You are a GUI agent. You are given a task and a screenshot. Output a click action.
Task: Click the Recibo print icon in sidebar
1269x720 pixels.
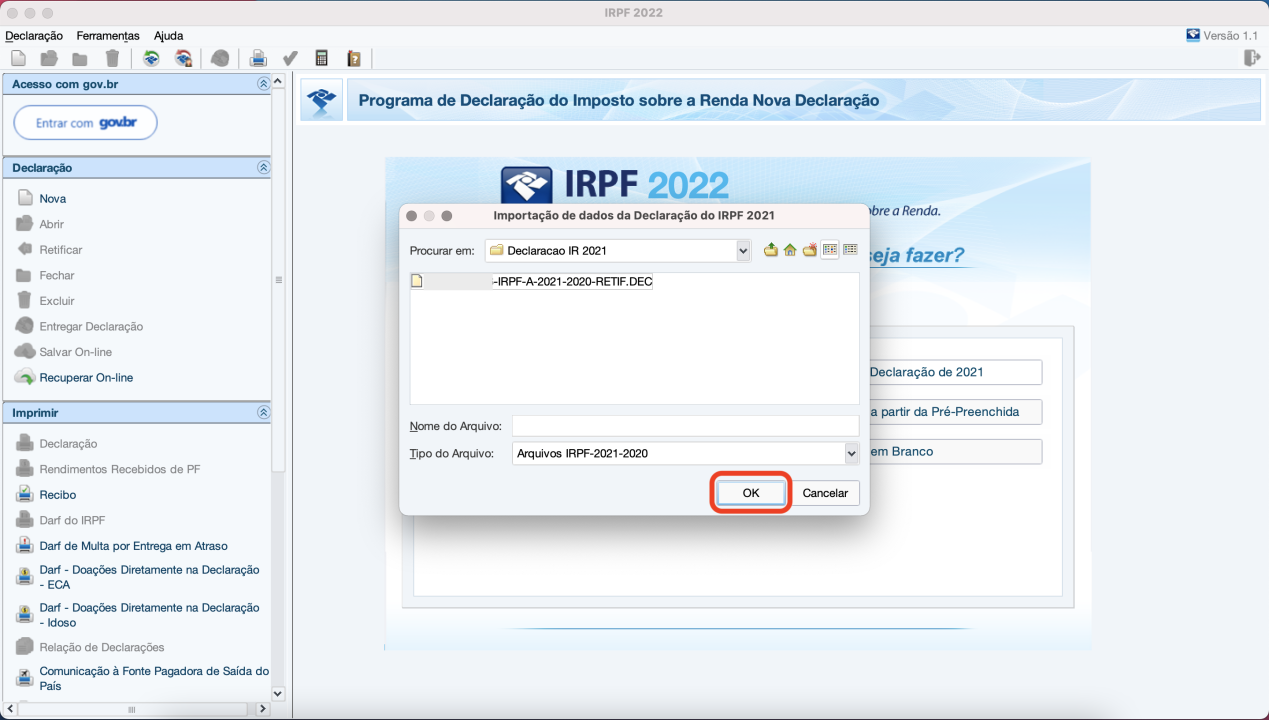pyautogui.click(x=24, y=495)
